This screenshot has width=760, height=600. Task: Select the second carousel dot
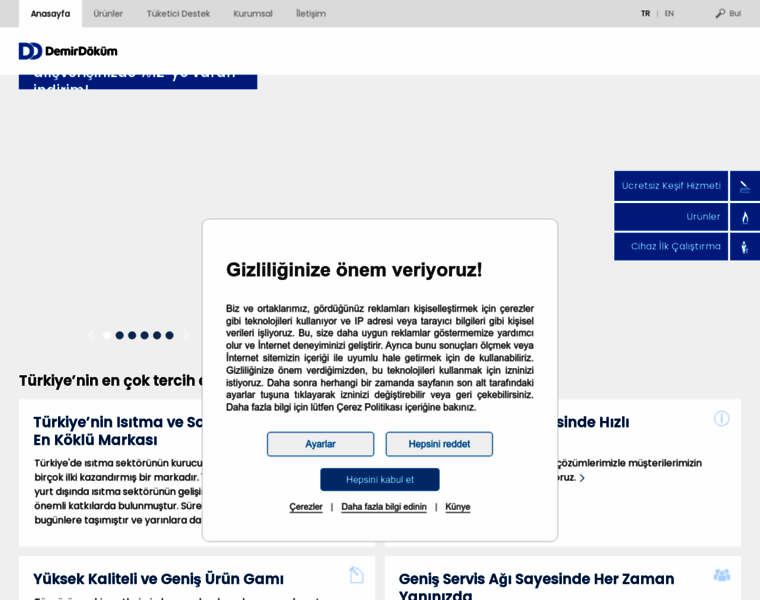pos(120,335)
